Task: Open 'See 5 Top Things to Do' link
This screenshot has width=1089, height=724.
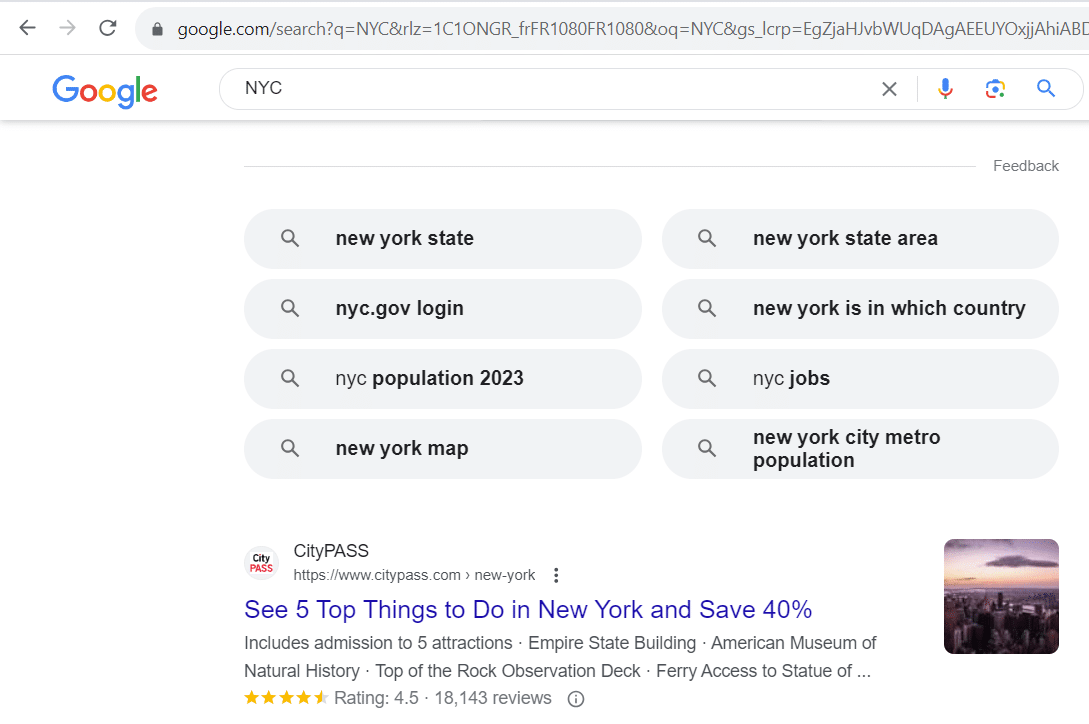Action: click(x=528, y=610)
